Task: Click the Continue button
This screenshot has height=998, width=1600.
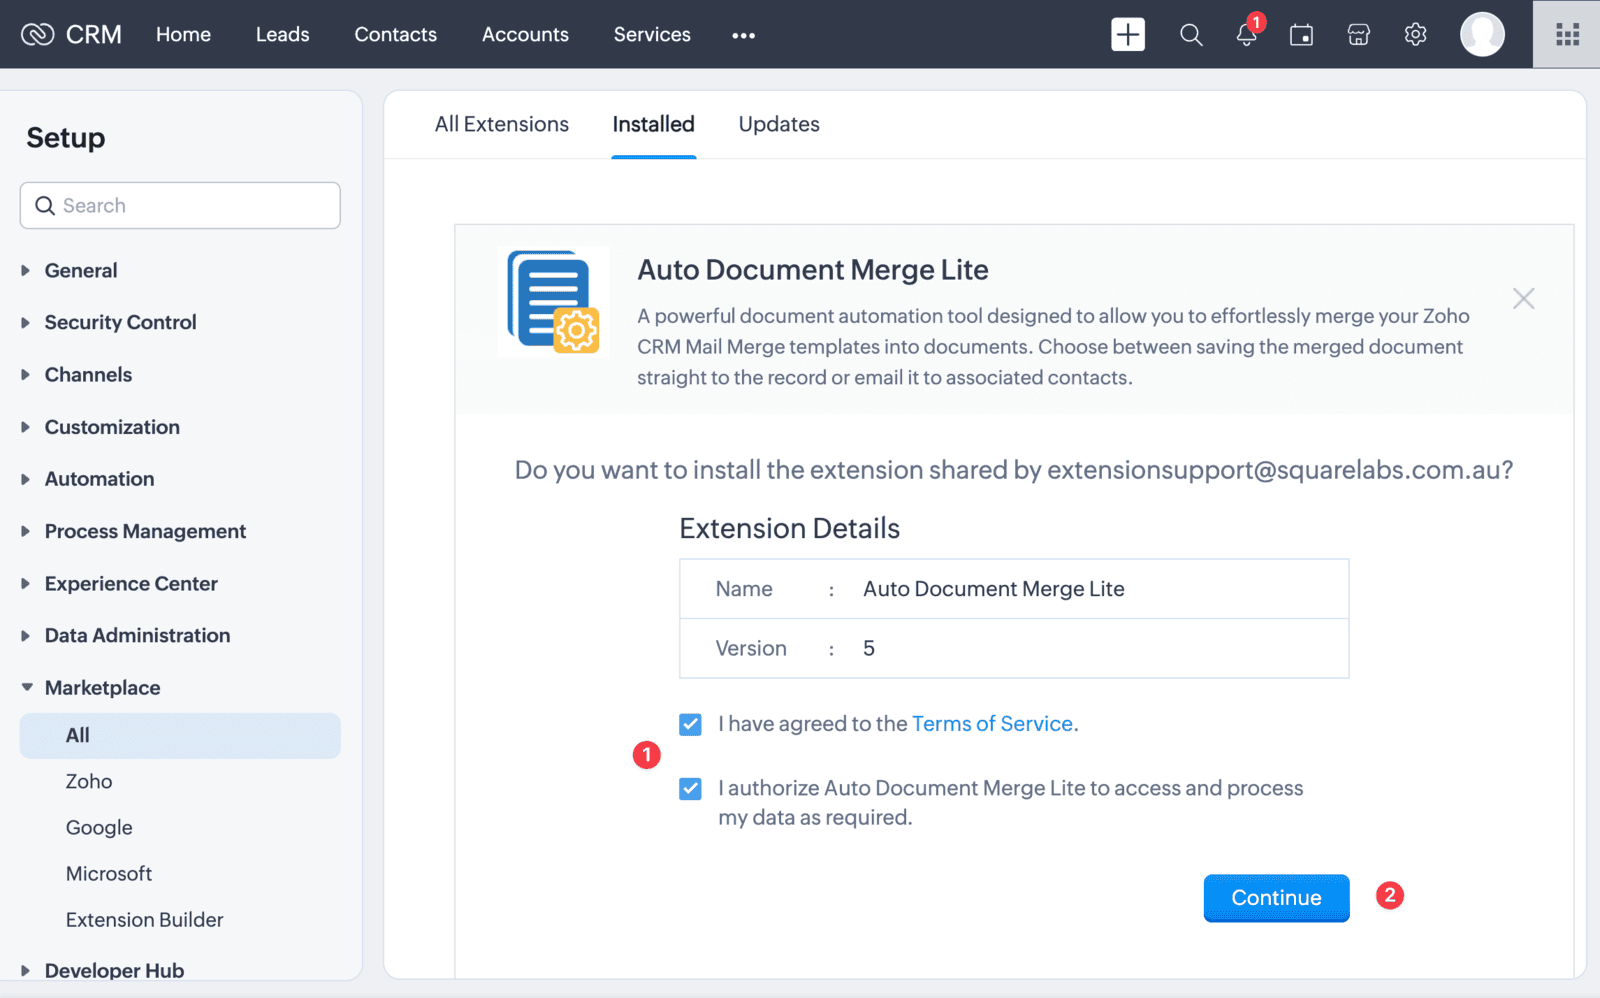Action: (1276, 897)
